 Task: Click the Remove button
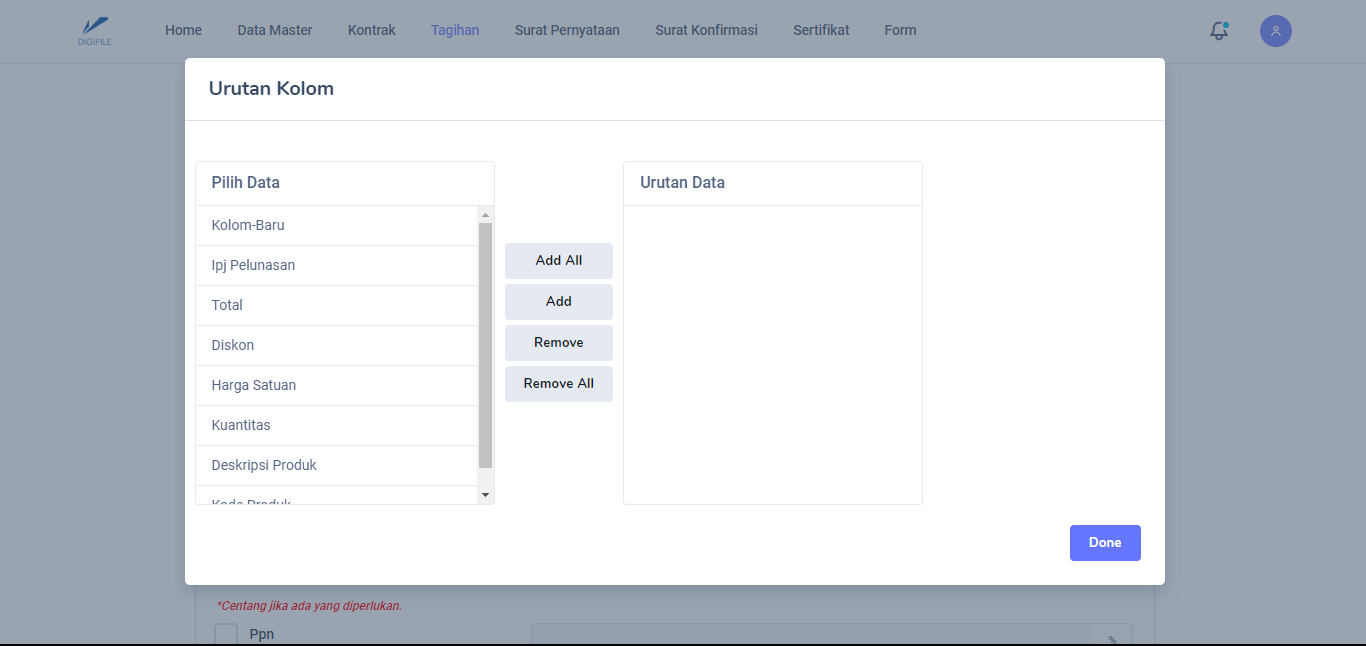[558, 343]
